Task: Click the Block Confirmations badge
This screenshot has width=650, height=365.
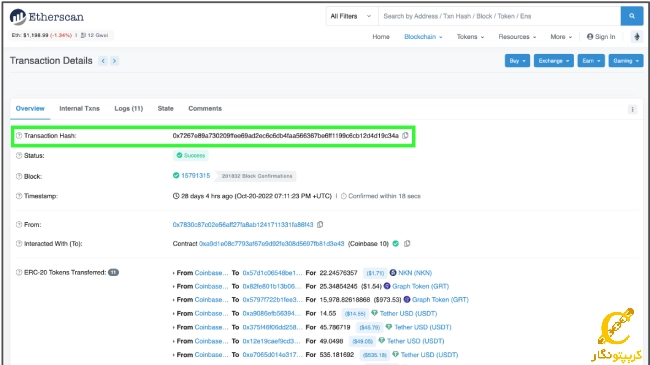Action: (x=257, y=176)
